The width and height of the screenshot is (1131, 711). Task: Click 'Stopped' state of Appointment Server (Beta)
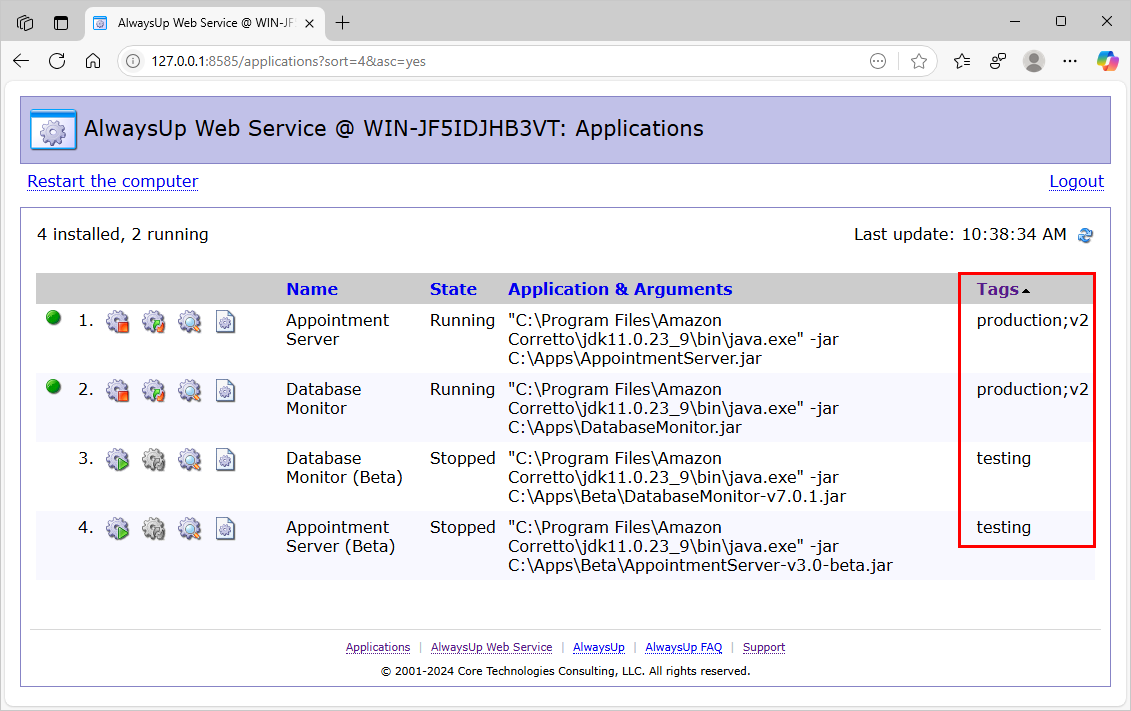pyautogui.click(x=462, y=528)
